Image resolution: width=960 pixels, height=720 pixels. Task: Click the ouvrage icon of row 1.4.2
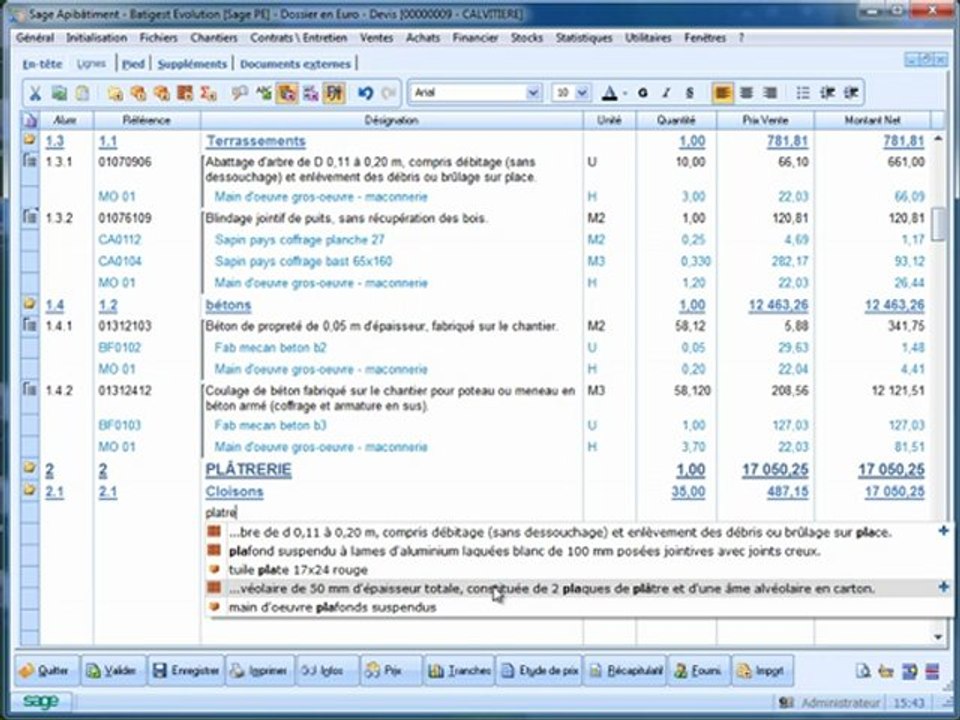pyautogui.click(x=29, y=389)
